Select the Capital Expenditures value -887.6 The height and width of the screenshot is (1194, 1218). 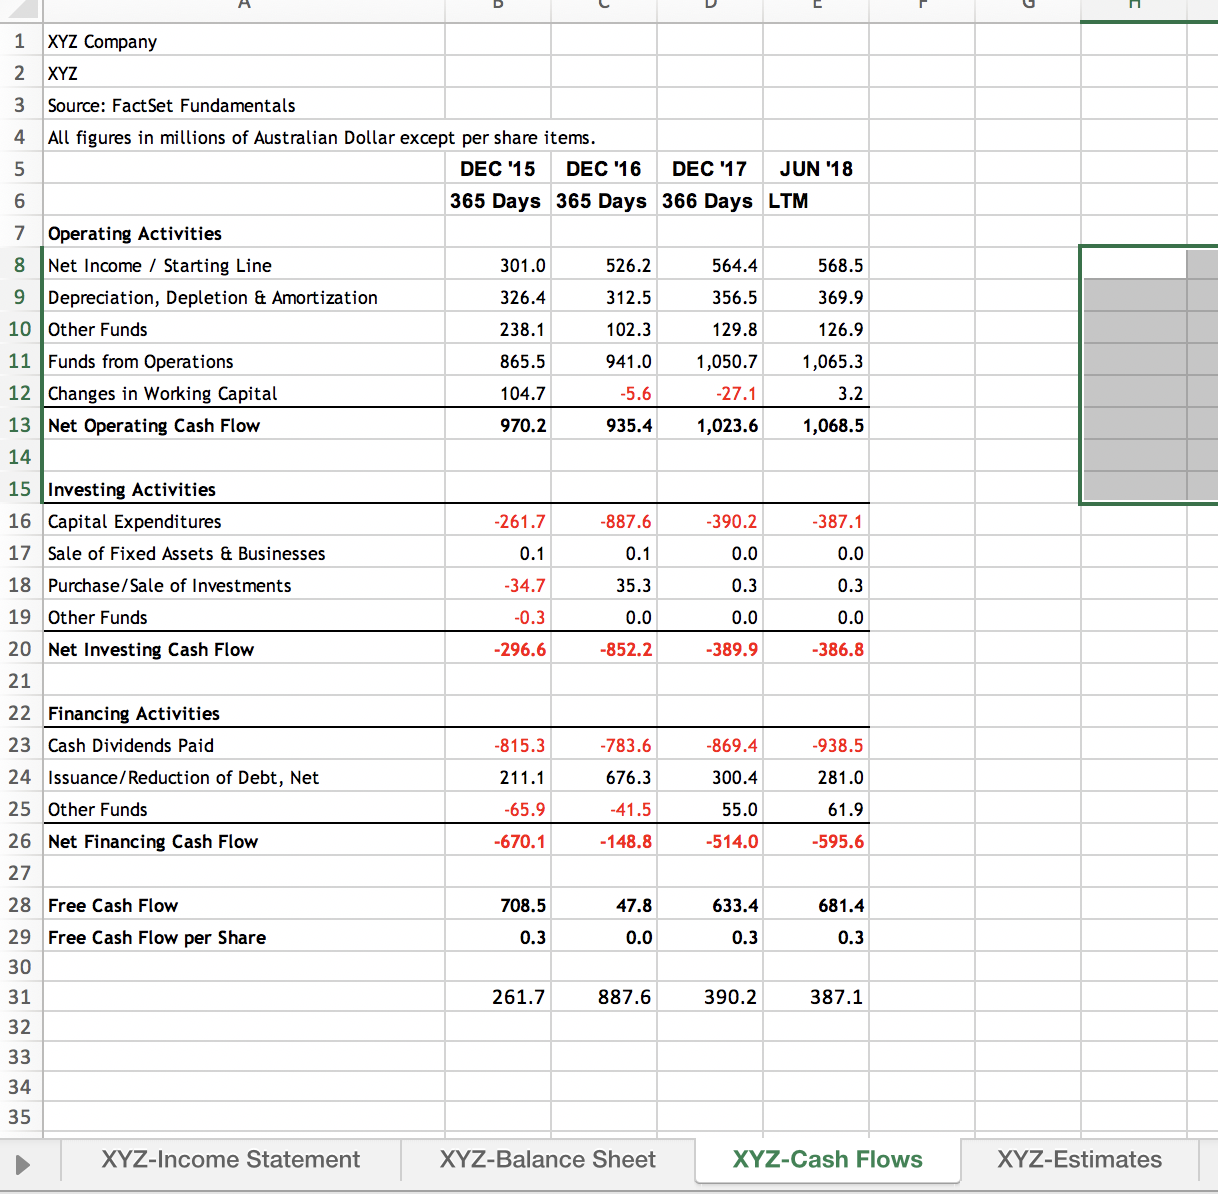(x=625, y=520)
